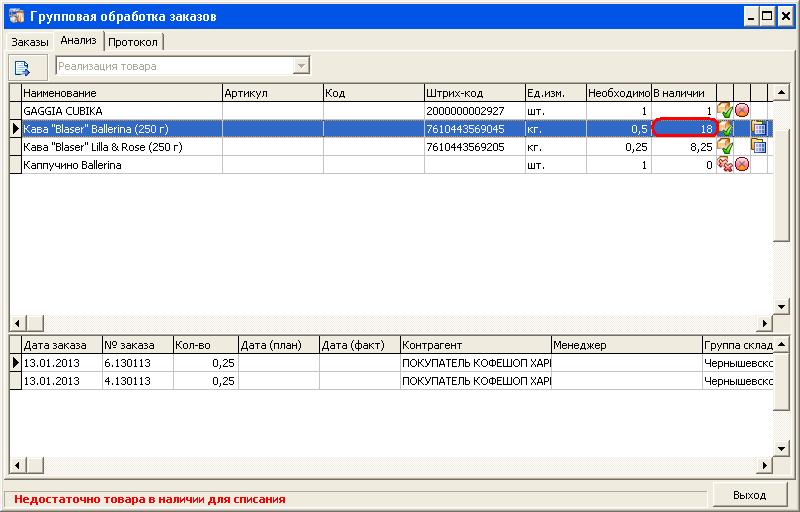Select the Каппучино Ballerina row
The image size is (800, 512).
120,165
